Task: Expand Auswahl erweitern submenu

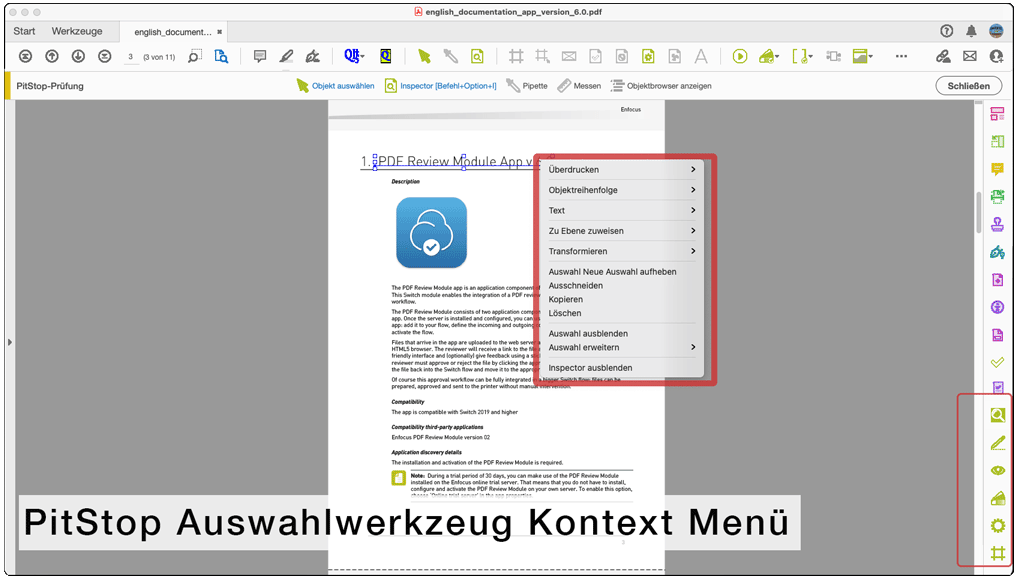Action: click(622, 347)
